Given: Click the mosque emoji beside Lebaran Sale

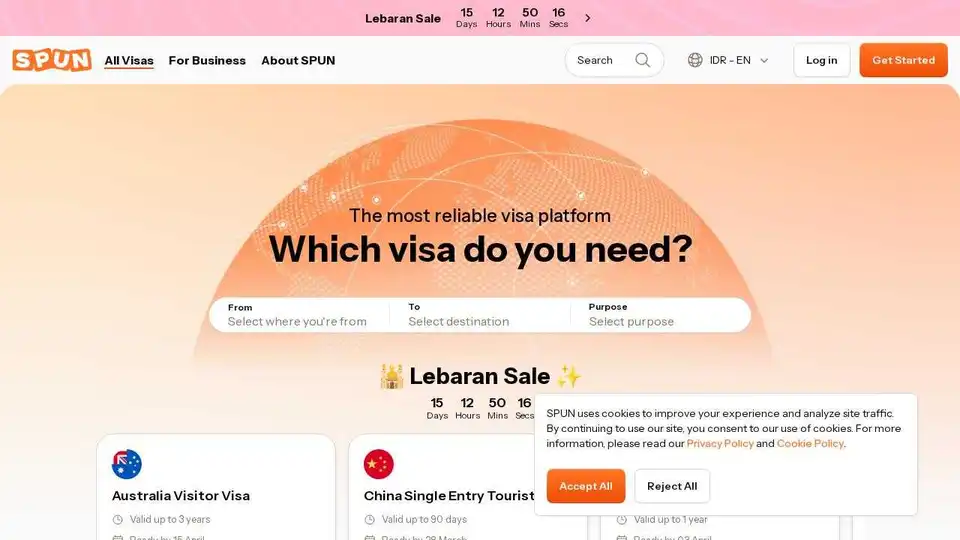Looking at the screenshot, I should click(x=392, y=377).
